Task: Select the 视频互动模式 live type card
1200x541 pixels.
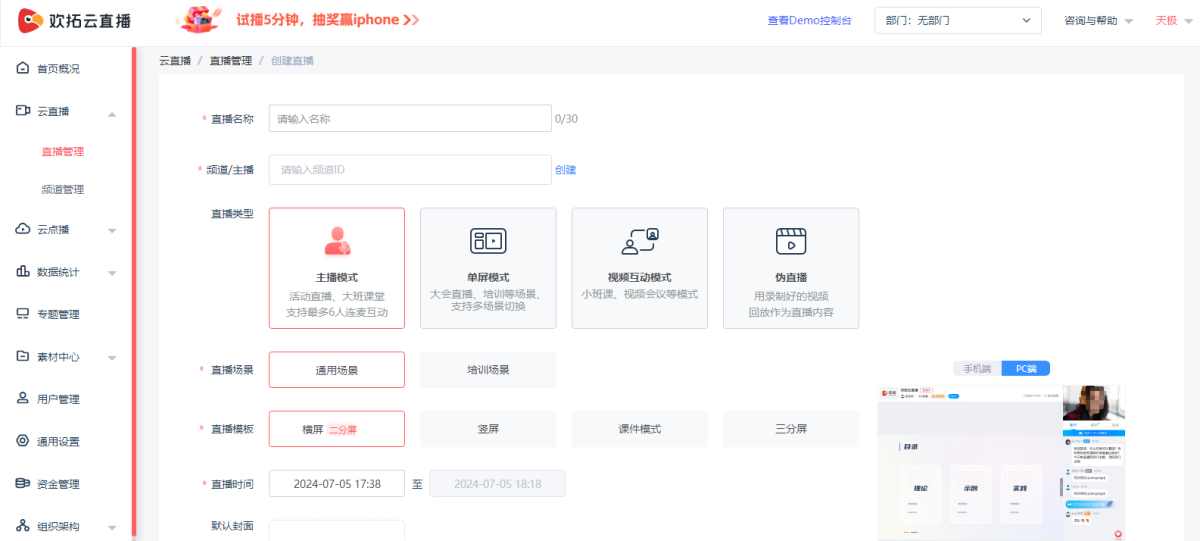Action: pyautogui.click(x=639, y=268)
